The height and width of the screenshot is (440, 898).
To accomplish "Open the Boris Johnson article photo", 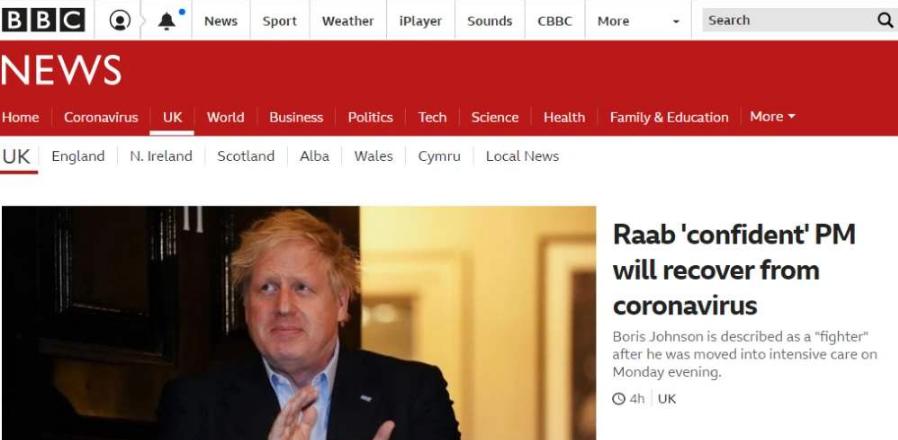I will (x=298, y=323).
